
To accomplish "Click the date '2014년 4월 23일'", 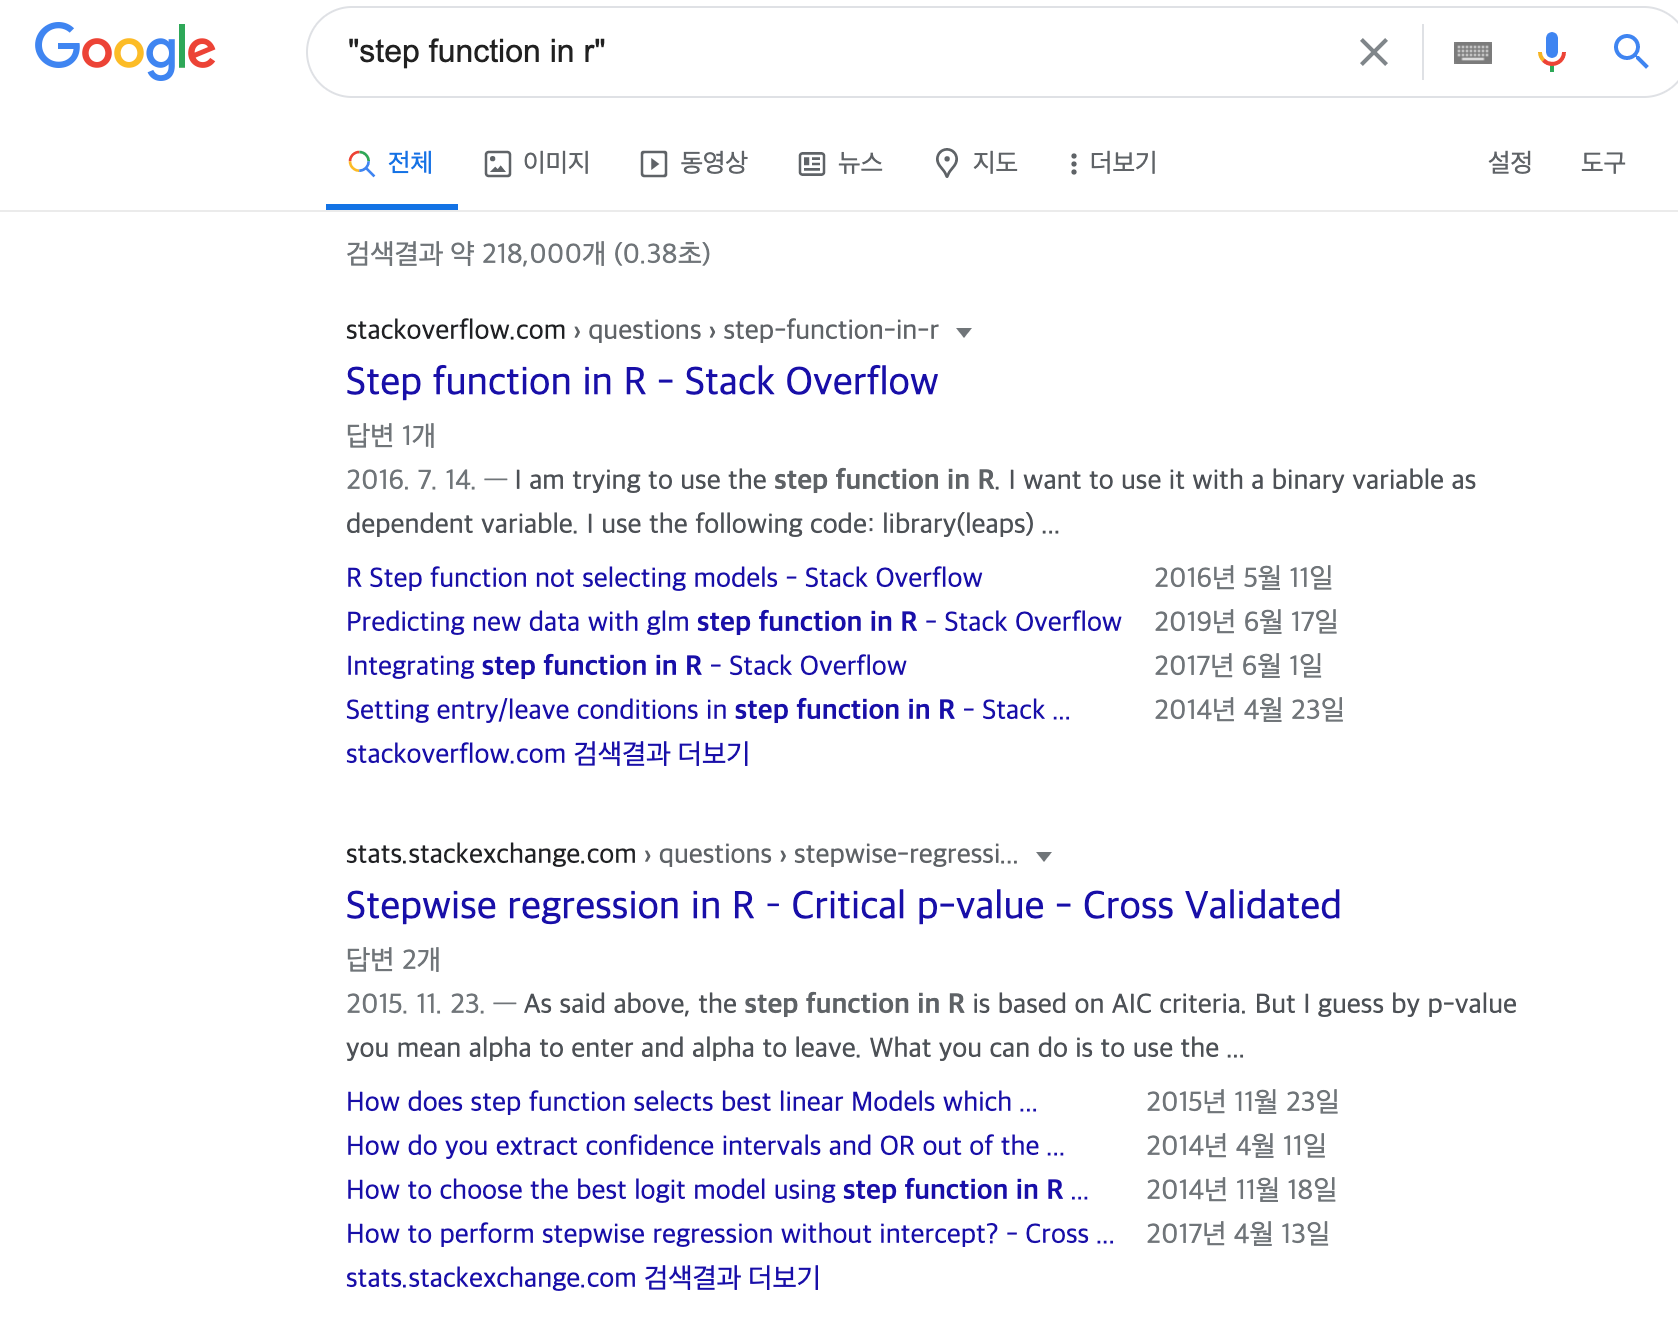I will (x=1249, y=710).
